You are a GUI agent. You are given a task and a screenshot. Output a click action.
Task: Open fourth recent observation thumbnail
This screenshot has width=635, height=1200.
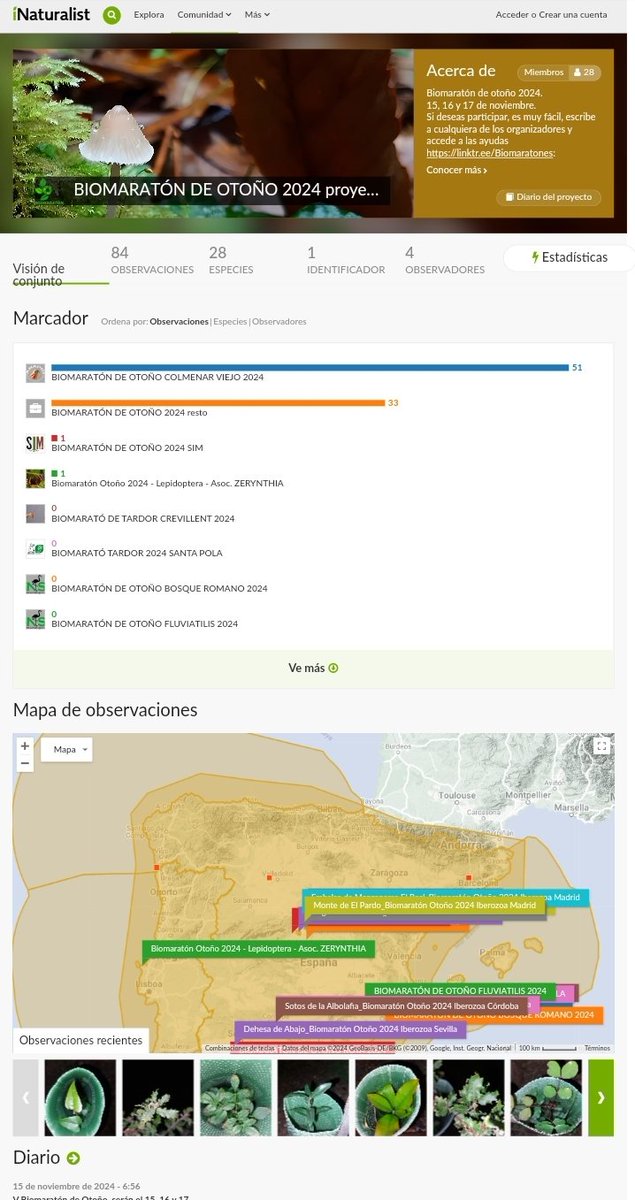pyautogui.click(x=313, y=1097)
